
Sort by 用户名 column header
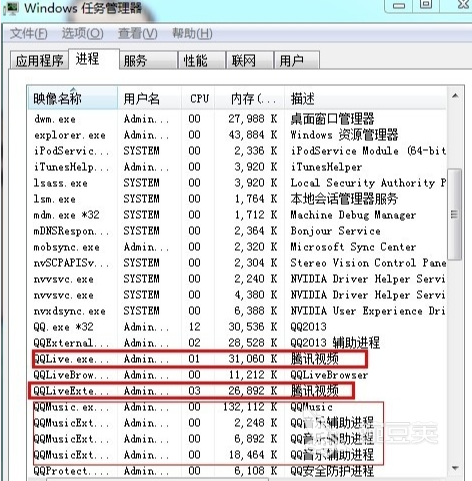pos(149,98)
